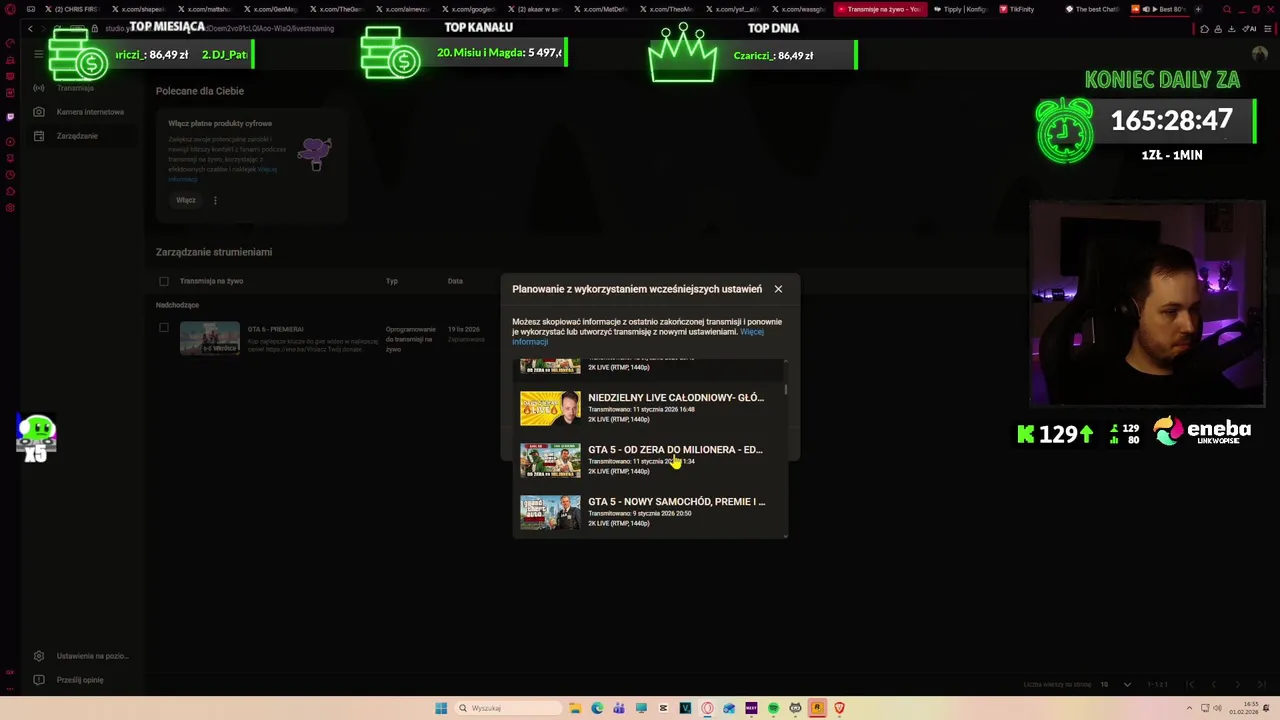Viewport: 1280px width, 720px height.
Task: Click the Zarządzanie calendar icon
Action: [x=39, y=136]
